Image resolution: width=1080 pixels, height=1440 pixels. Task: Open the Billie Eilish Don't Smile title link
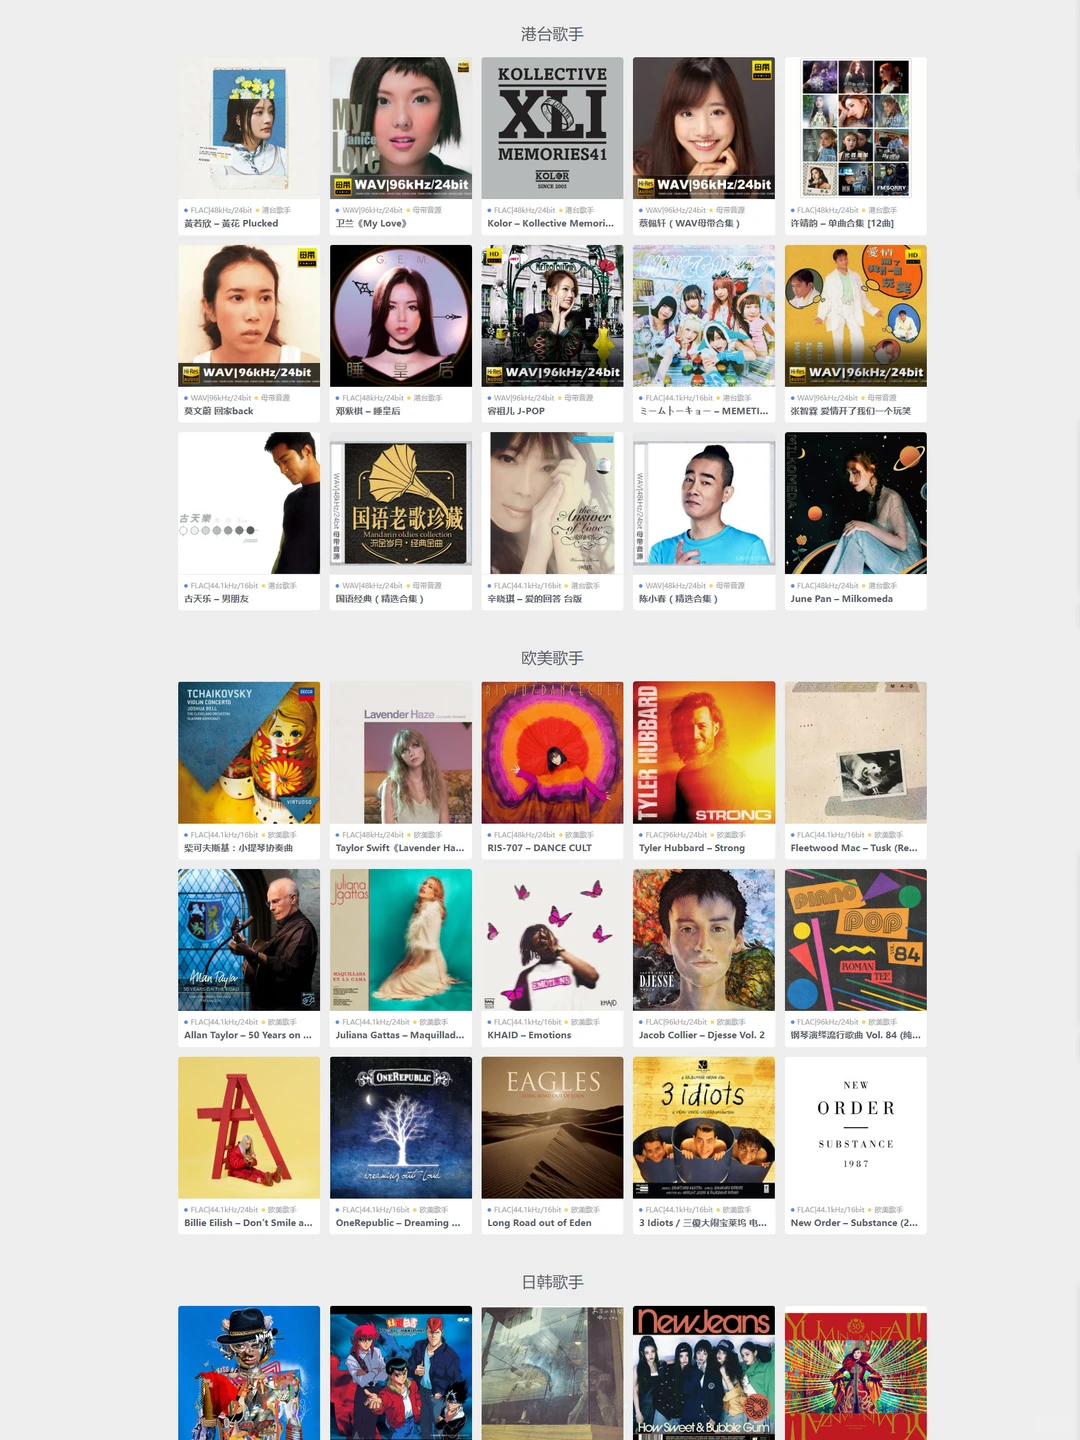coord(248,1223)
